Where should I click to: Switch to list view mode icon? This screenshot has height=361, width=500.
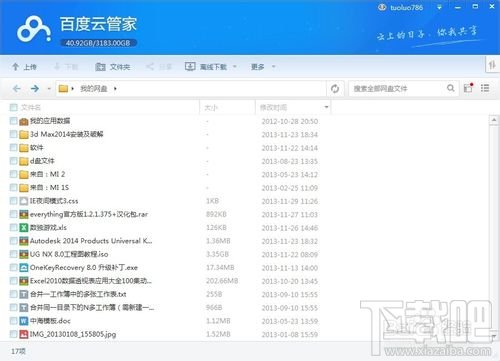(x=485, y=88)
